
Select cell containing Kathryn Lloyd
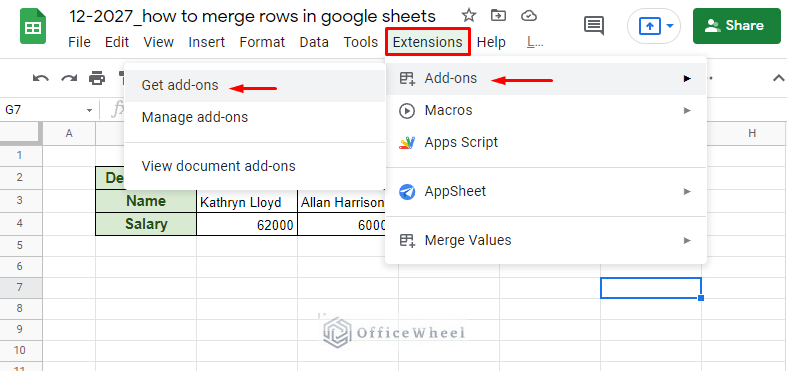pyautogui.click(x=247, y=201)
